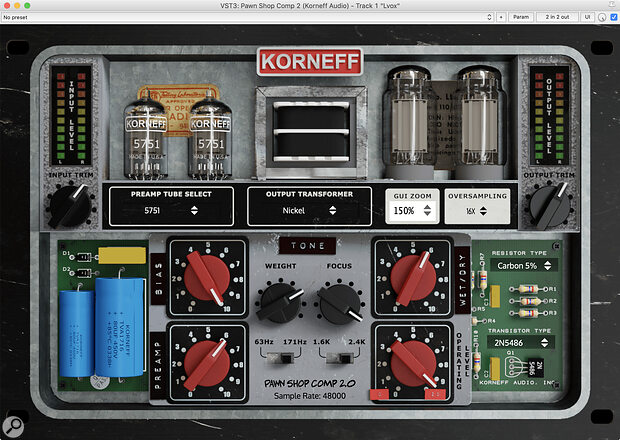The height and width of the screenshot is (440, 620).
Task: Toggle the 63Hz / 171Hz weight switch
Action: click(280, 359)
